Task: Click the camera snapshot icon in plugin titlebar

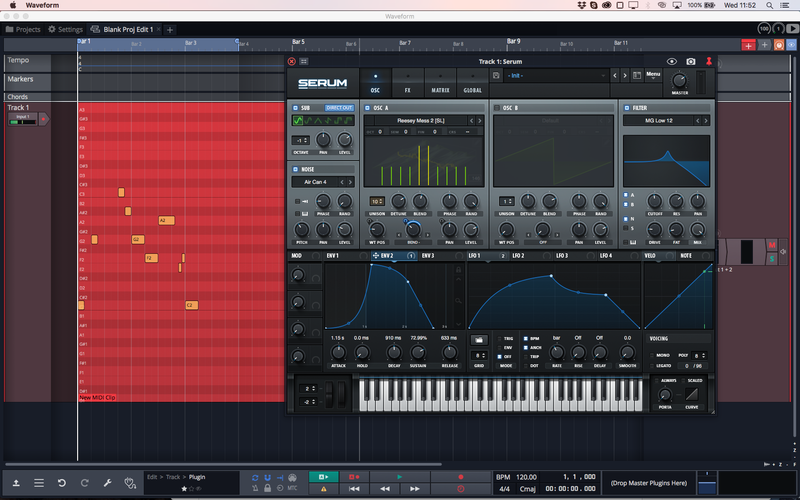Action: coord(690,61)
